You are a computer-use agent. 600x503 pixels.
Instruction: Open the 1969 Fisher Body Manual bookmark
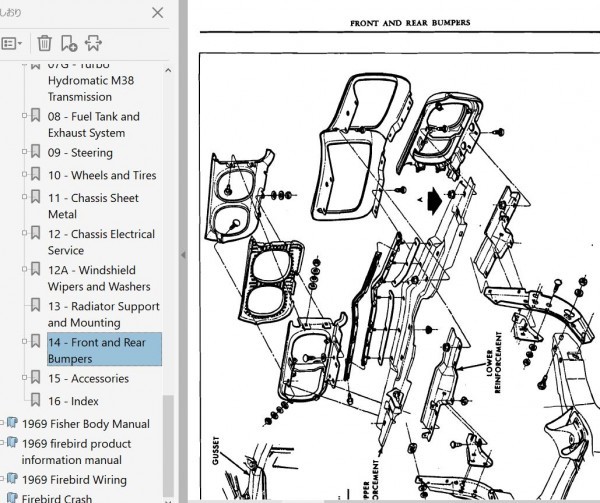tap(86, 424)
